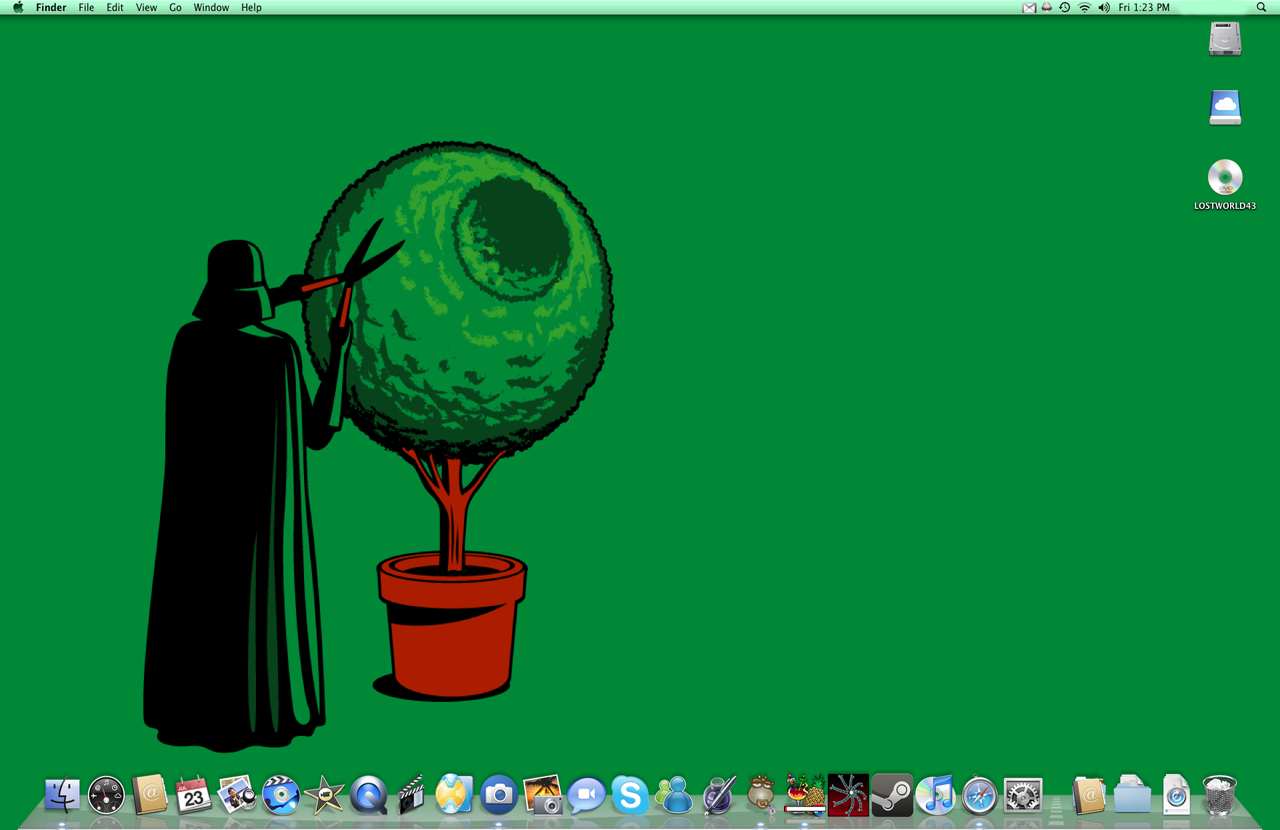The width and height of the screenshot is (1280, 830).
Task: Click the mail envelope status icon
Action: click(x=1029, y=7)
